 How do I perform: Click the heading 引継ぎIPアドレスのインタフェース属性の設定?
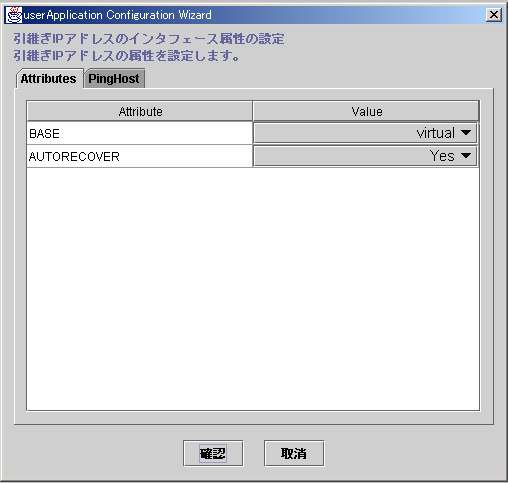click(149, 39)
